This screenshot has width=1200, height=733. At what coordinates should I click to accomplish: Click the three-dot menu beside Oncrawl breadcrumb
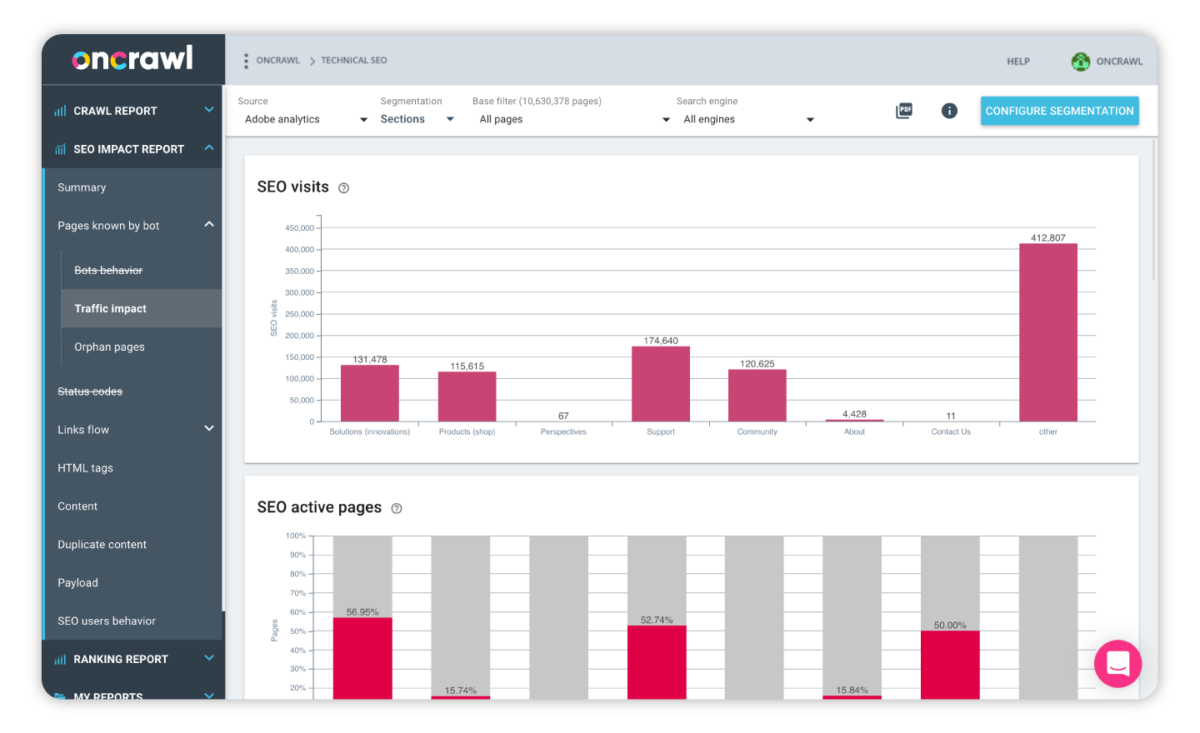point(246,61)
